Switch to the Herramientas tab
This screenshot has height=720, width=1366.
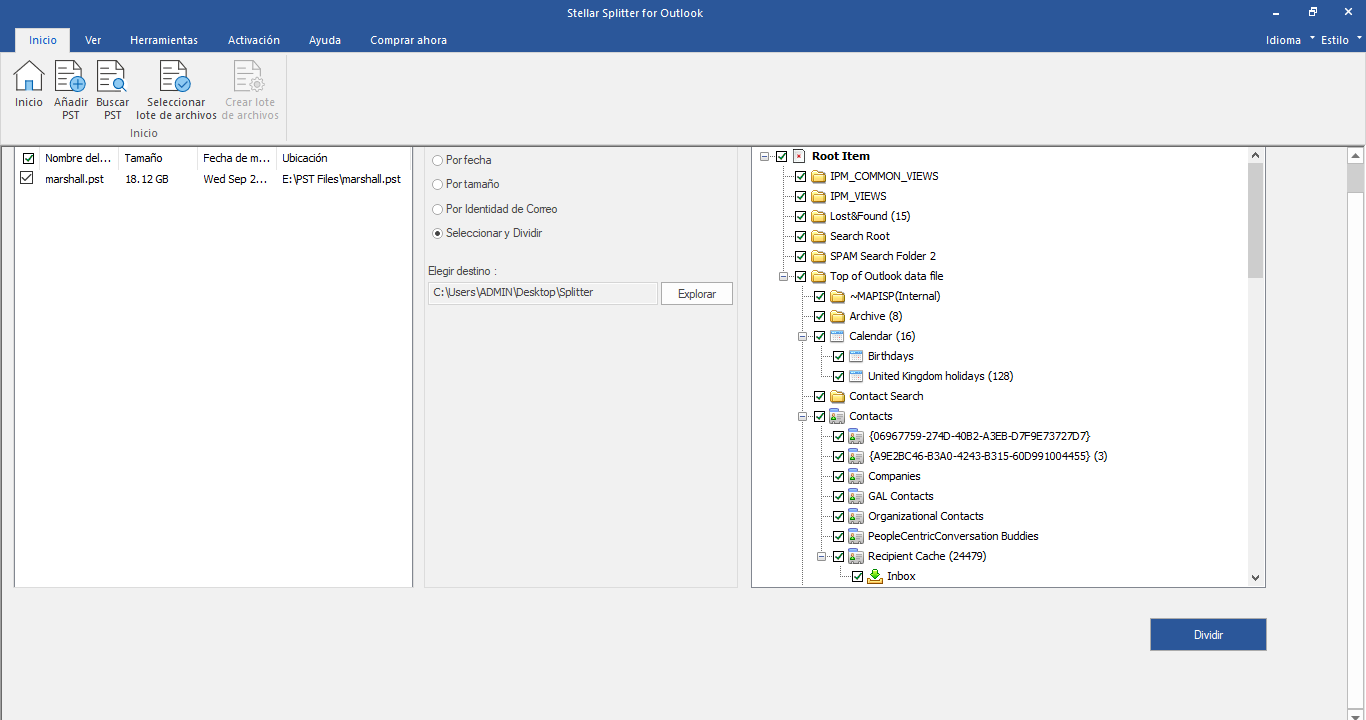click(164, 40)
